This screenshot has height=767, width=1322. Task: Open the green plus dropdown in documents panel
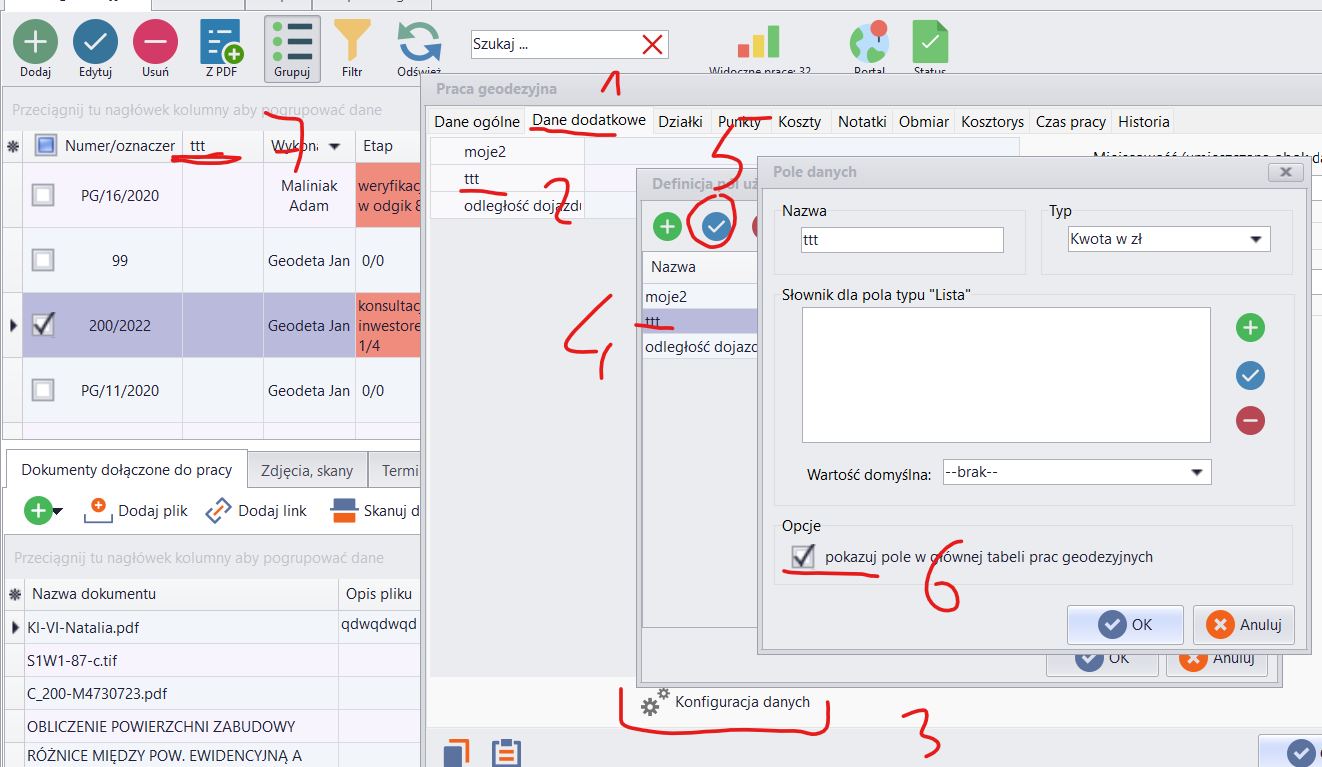point(43,511)
